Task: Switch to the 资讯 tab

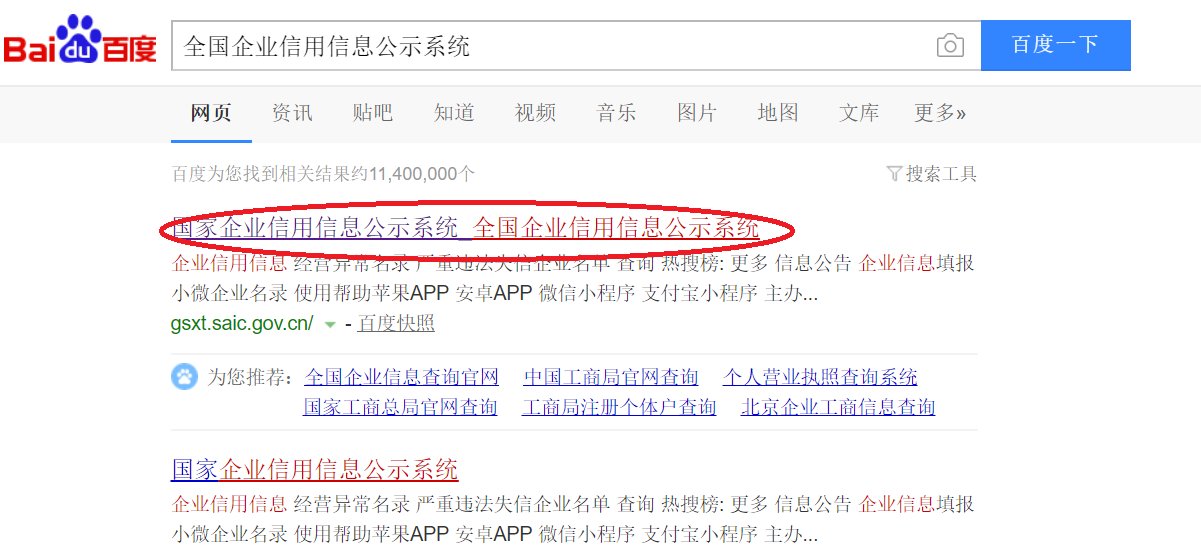Action: 292,113
